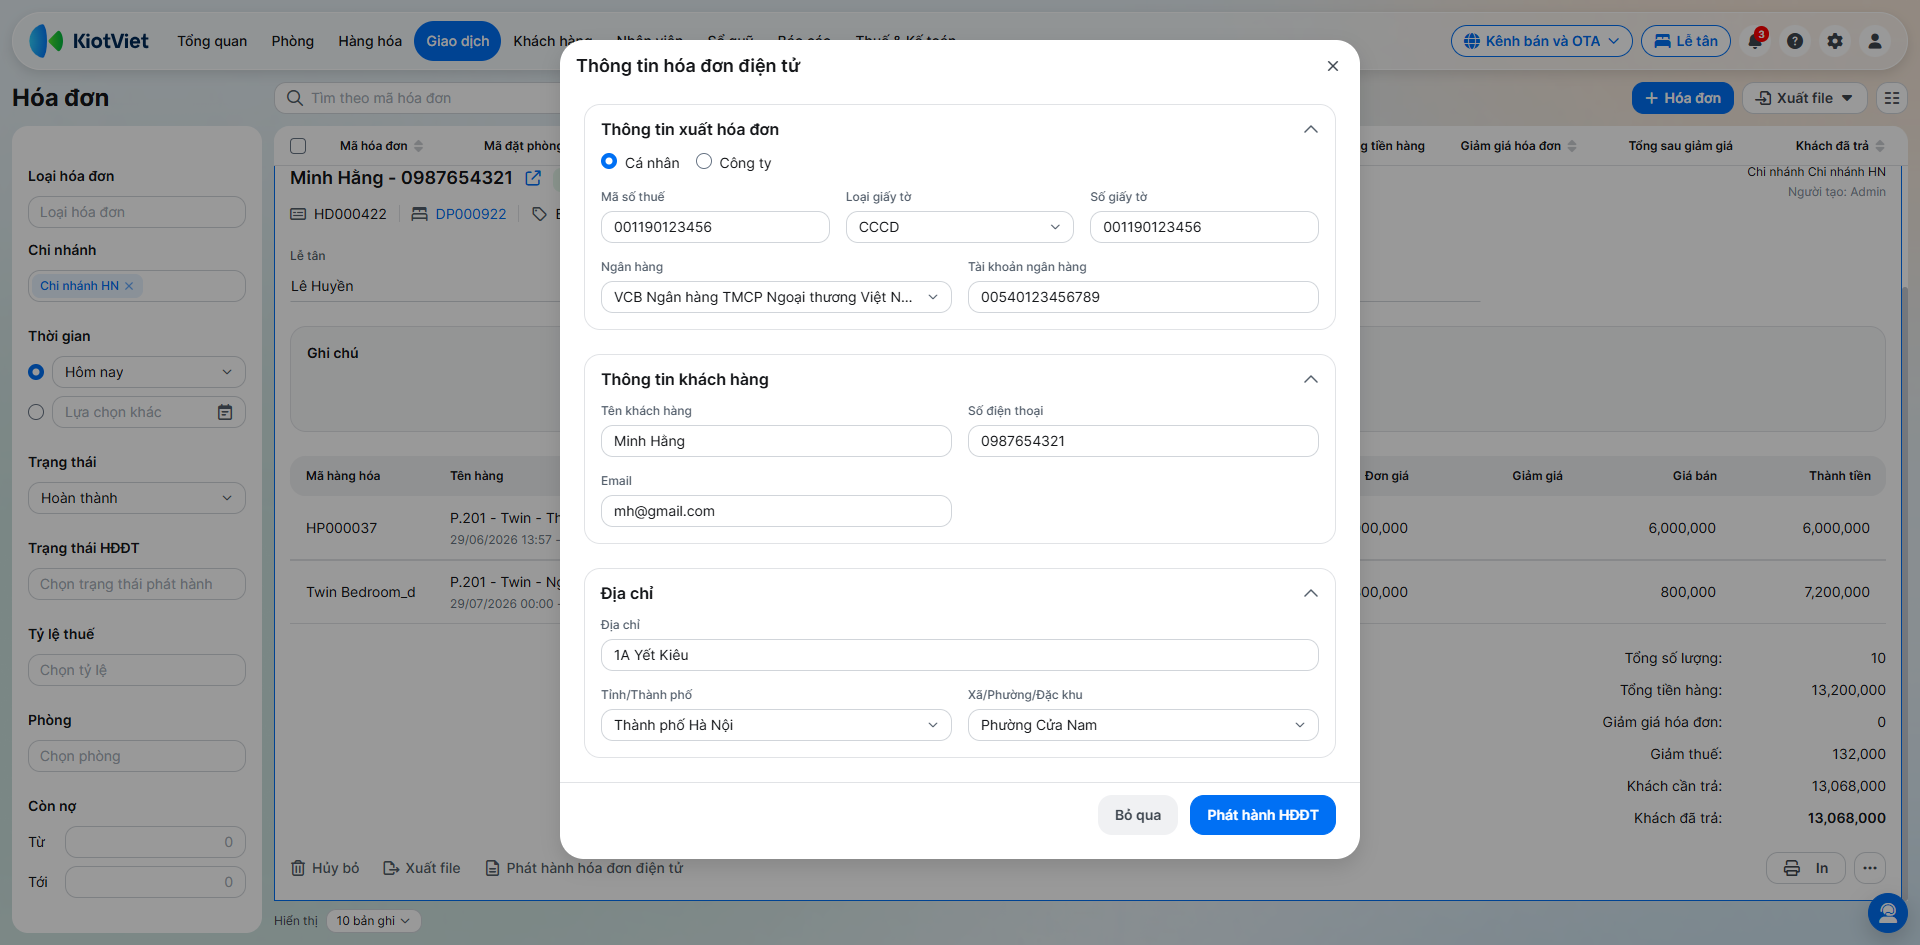Image resolution: width=1920 pixels, height=945 pixels.
Task: Open booking link DP000922
Action: (x=471, y=214)
